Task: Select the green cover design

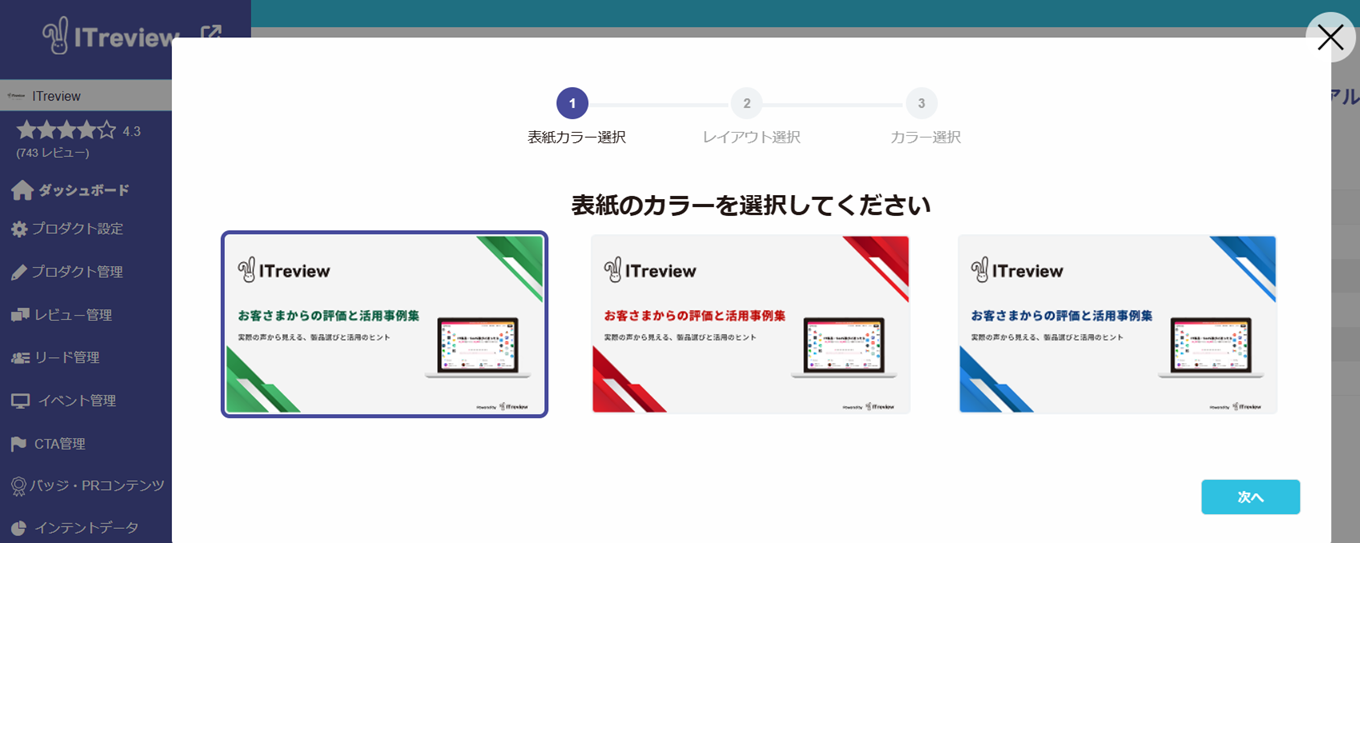Action: point(384,324)
